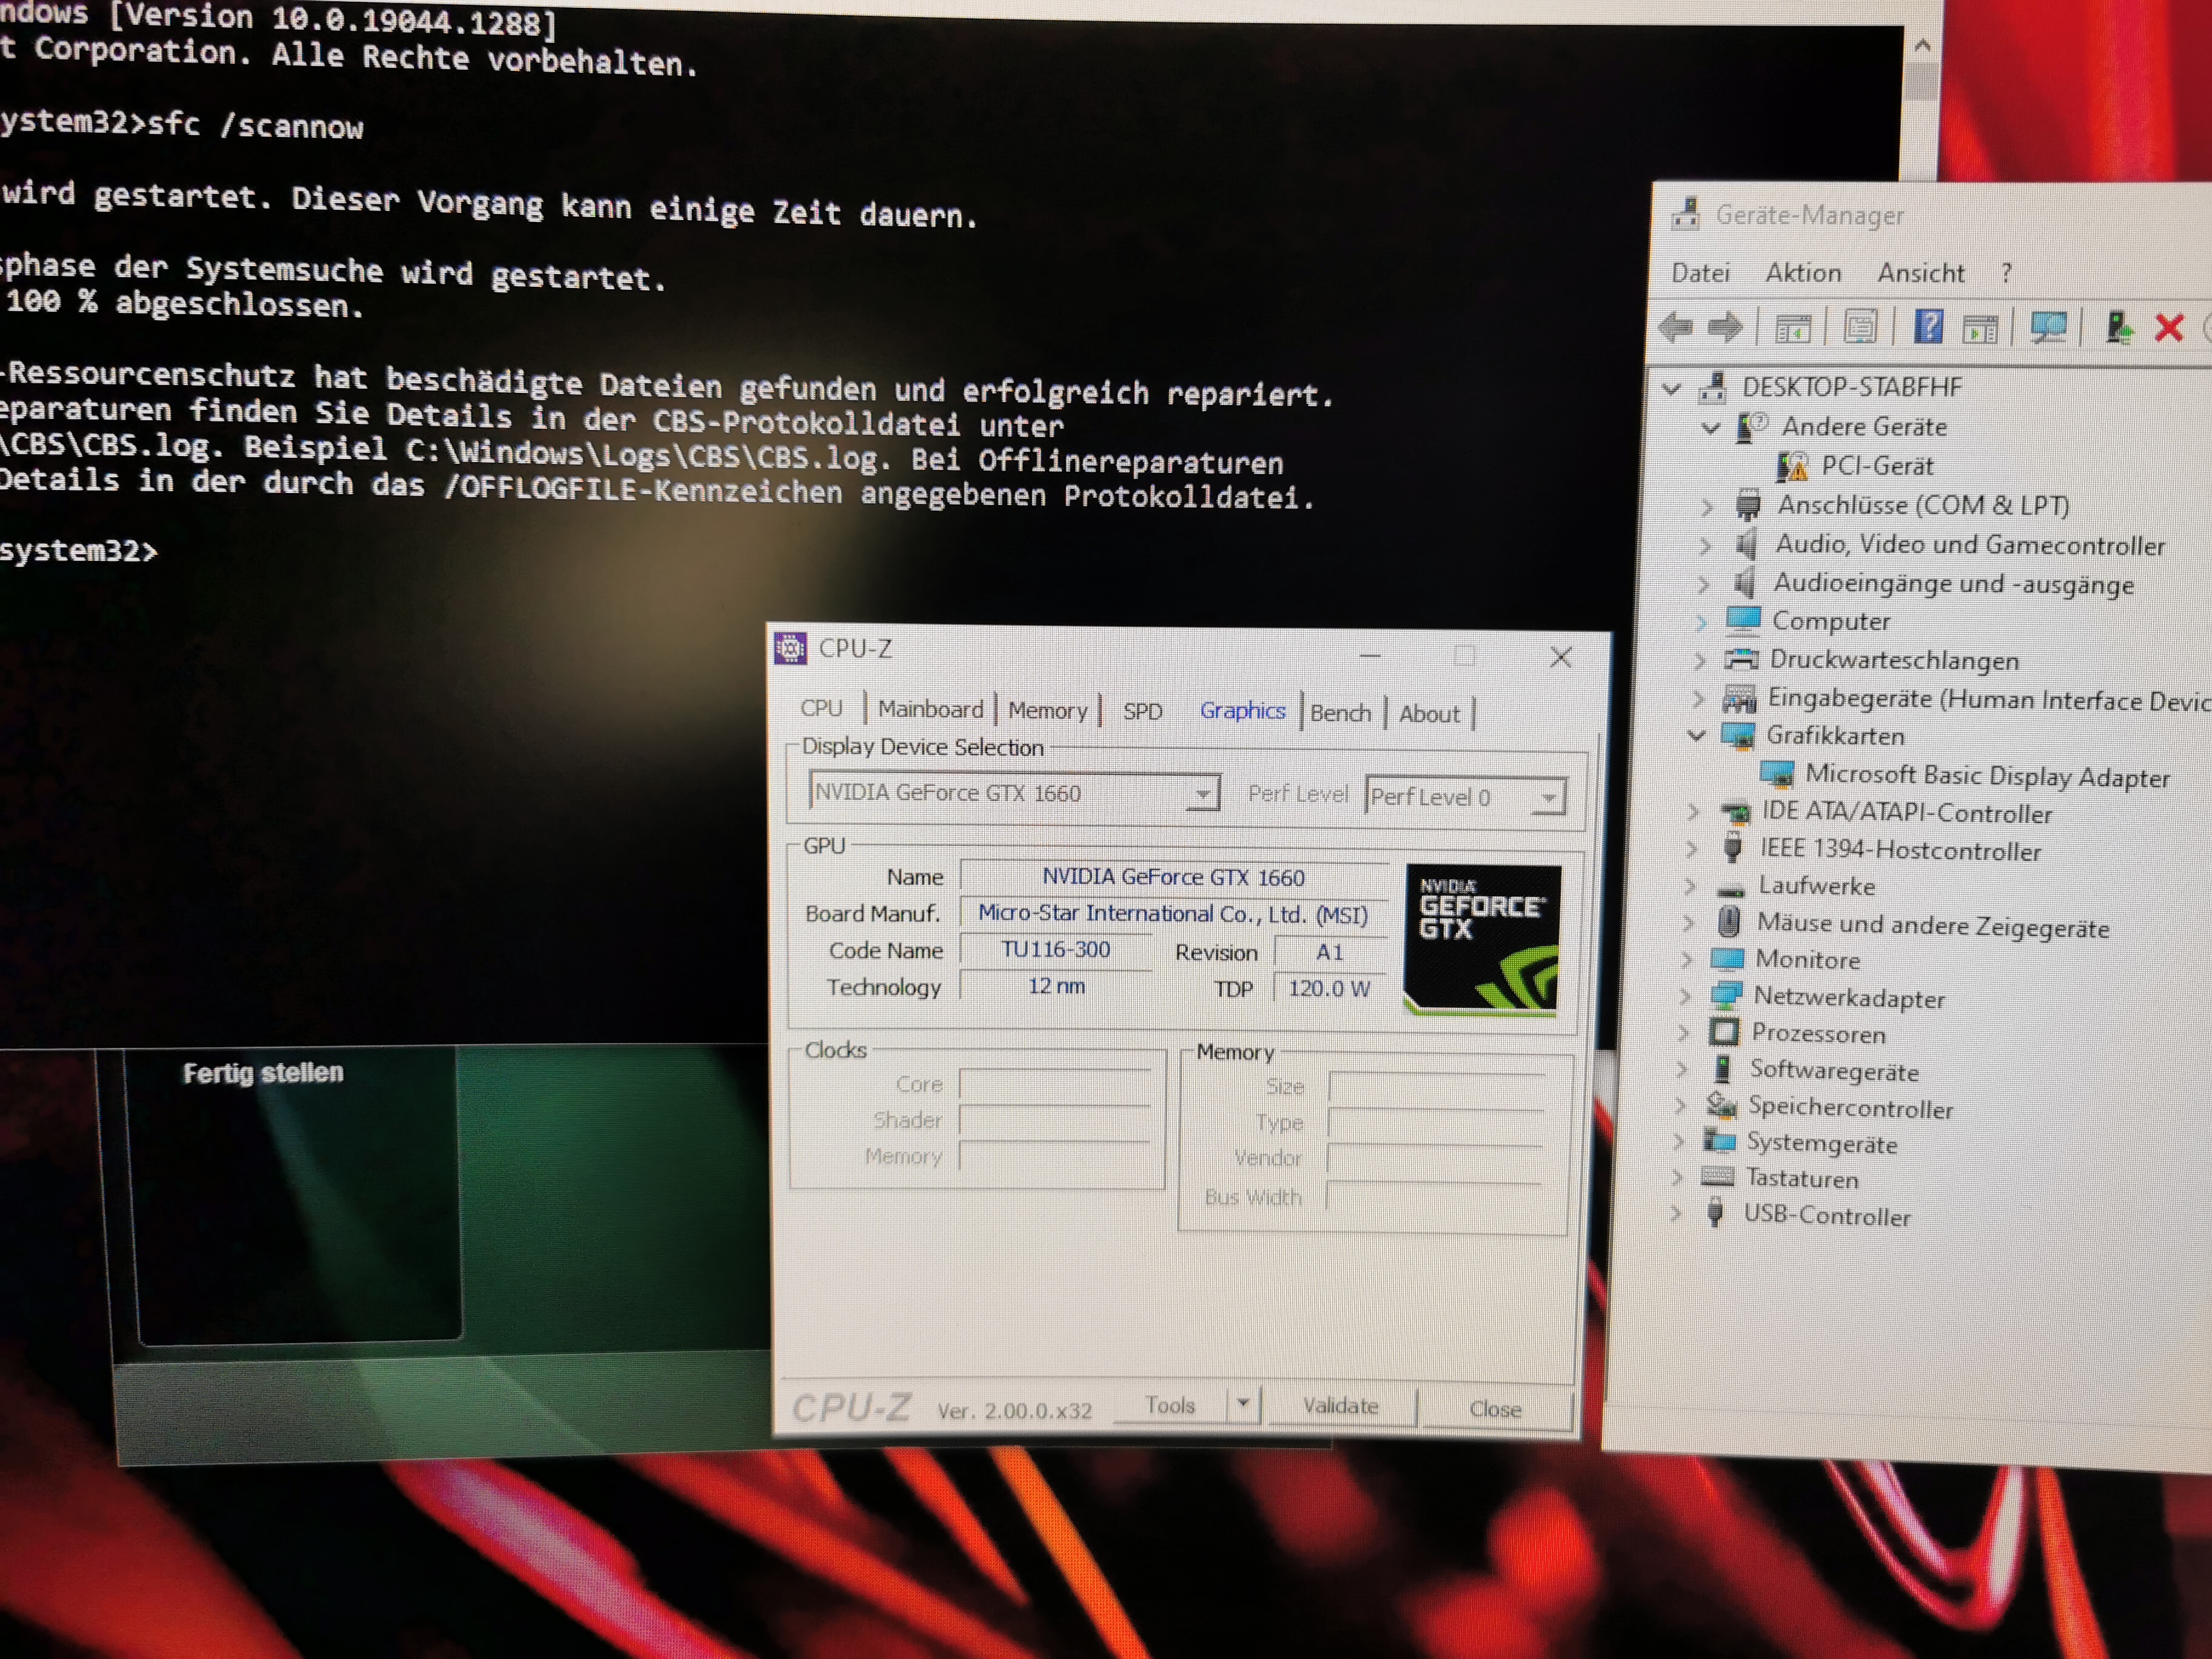Click the back arrow in Geräte-Manager toolbar

pyautogui.click(x=1676, y=327)
